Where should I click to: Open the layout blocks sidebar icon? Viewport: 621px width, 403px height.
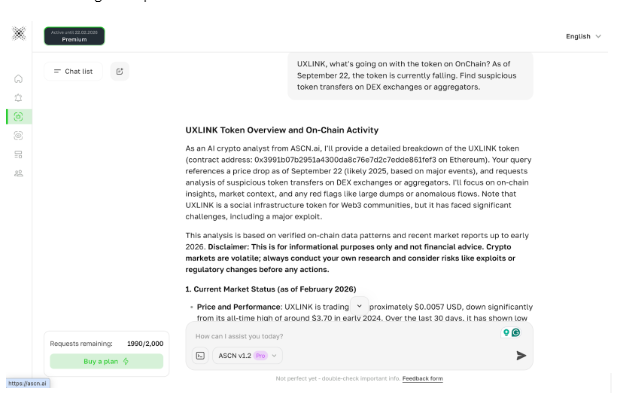(18, 154)
